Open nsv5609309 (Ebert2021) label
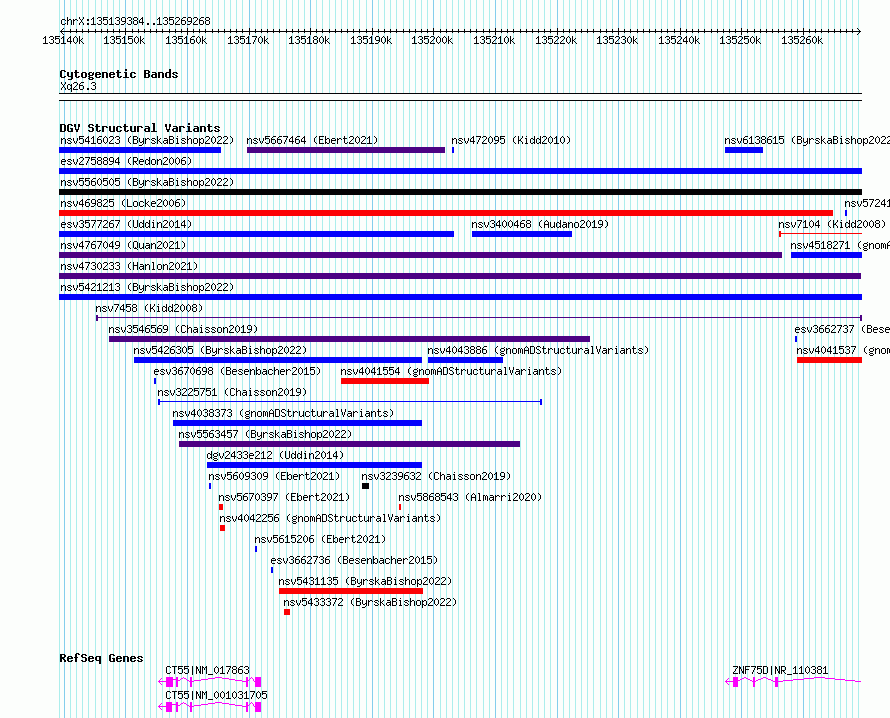The height and width of the screenshot is (718, 890). (x=274, y=476)
